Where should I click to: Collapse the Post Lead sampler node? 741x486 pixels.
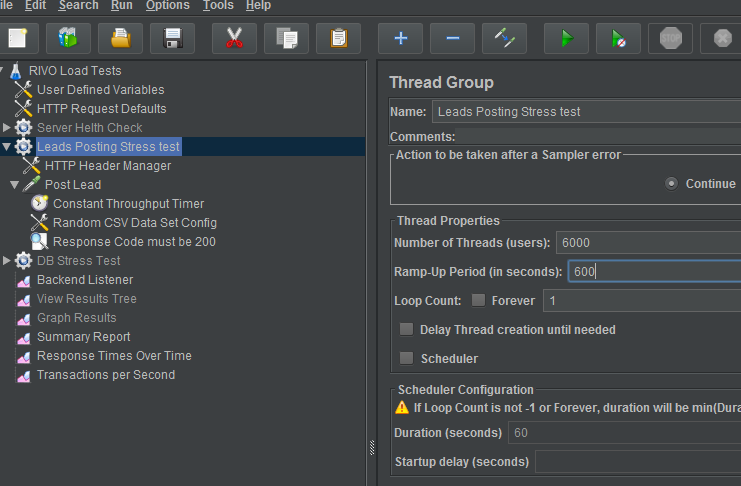15,185
